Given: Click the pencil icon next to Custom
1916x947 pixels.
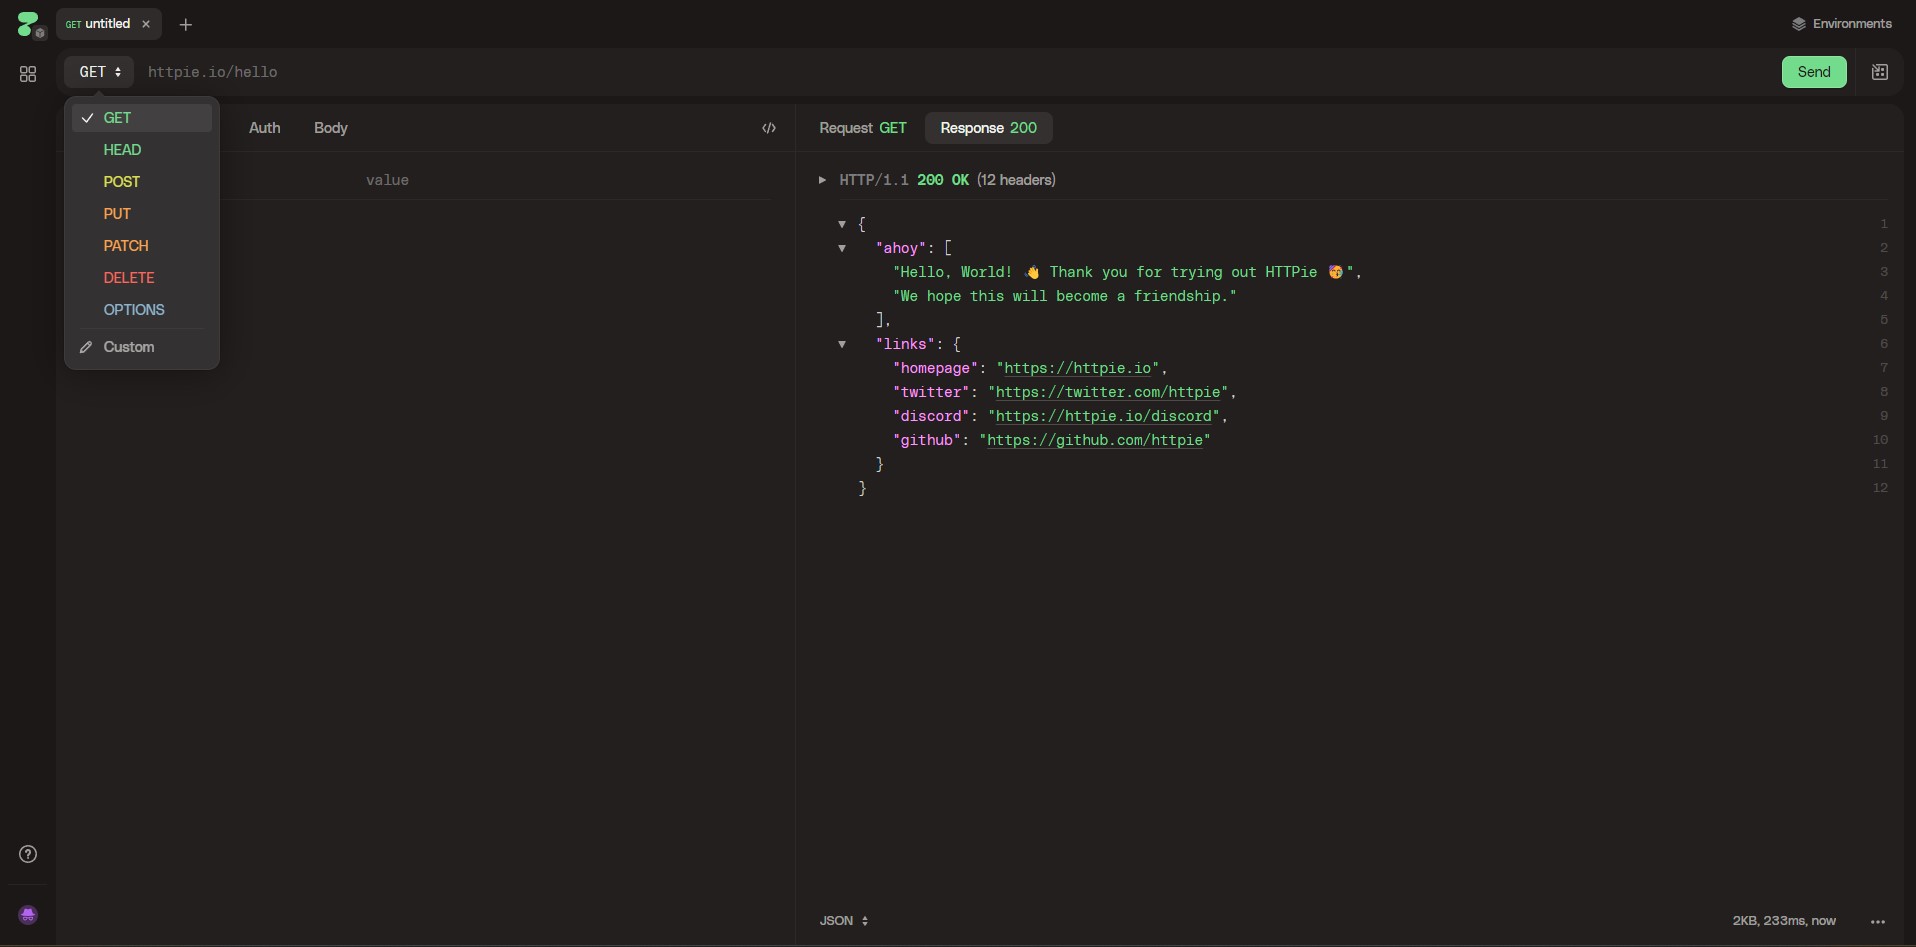Looking at the screenshot, I should pos(86,347).
